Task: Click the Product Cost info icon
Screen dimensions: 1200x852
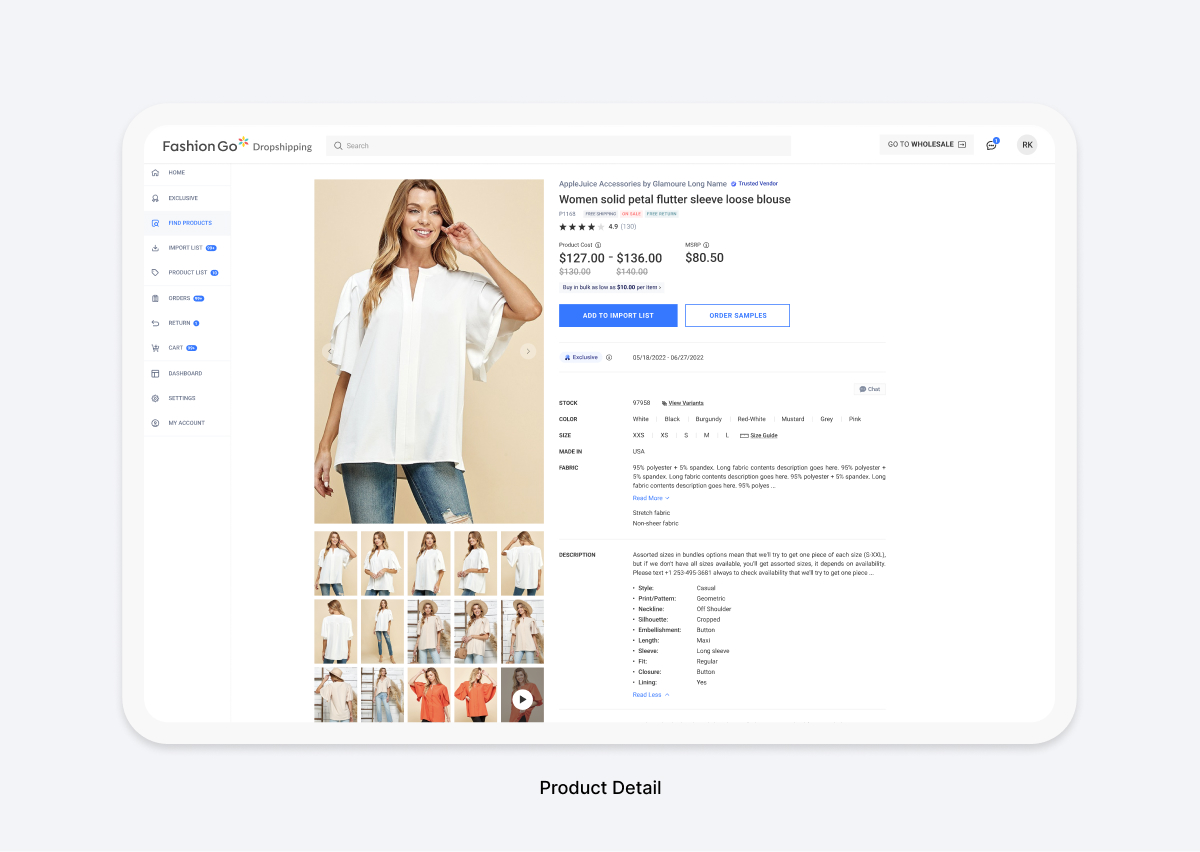Action: point(598,245)
